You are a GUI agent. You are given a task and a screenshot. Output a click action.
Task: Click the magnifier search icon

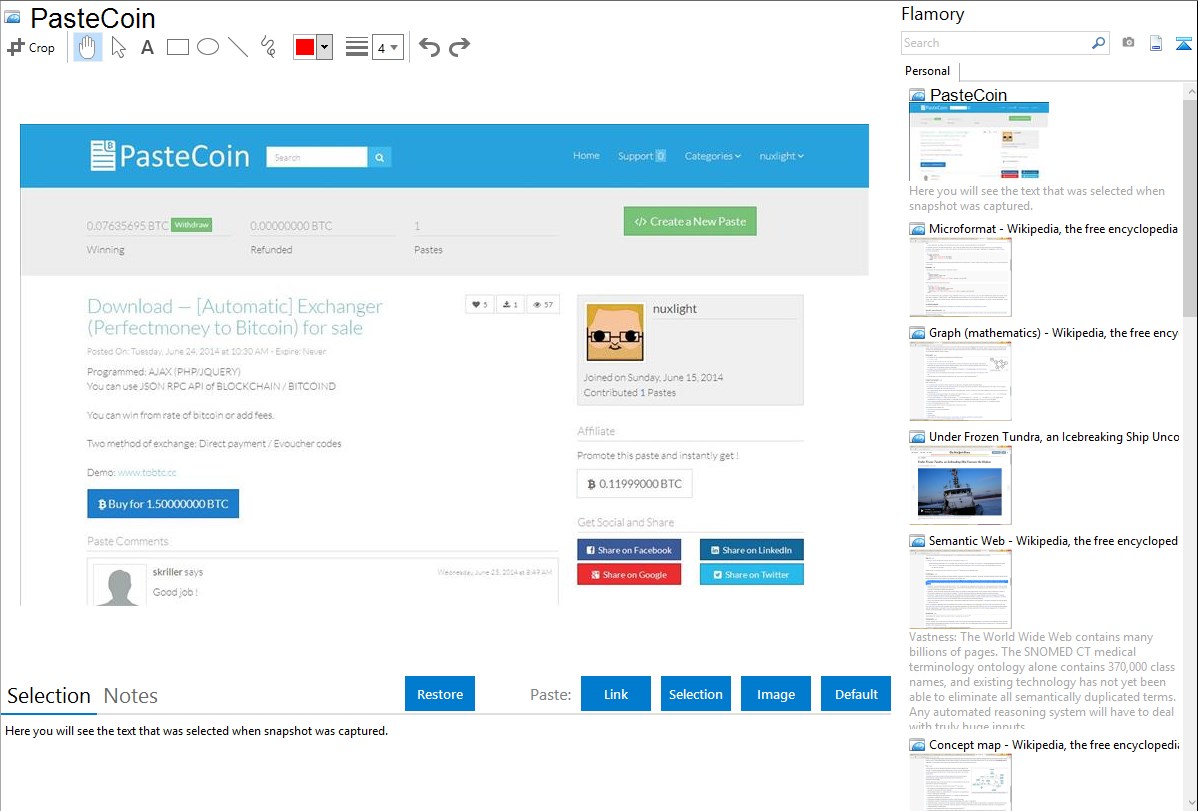[x=1099, y=43]
